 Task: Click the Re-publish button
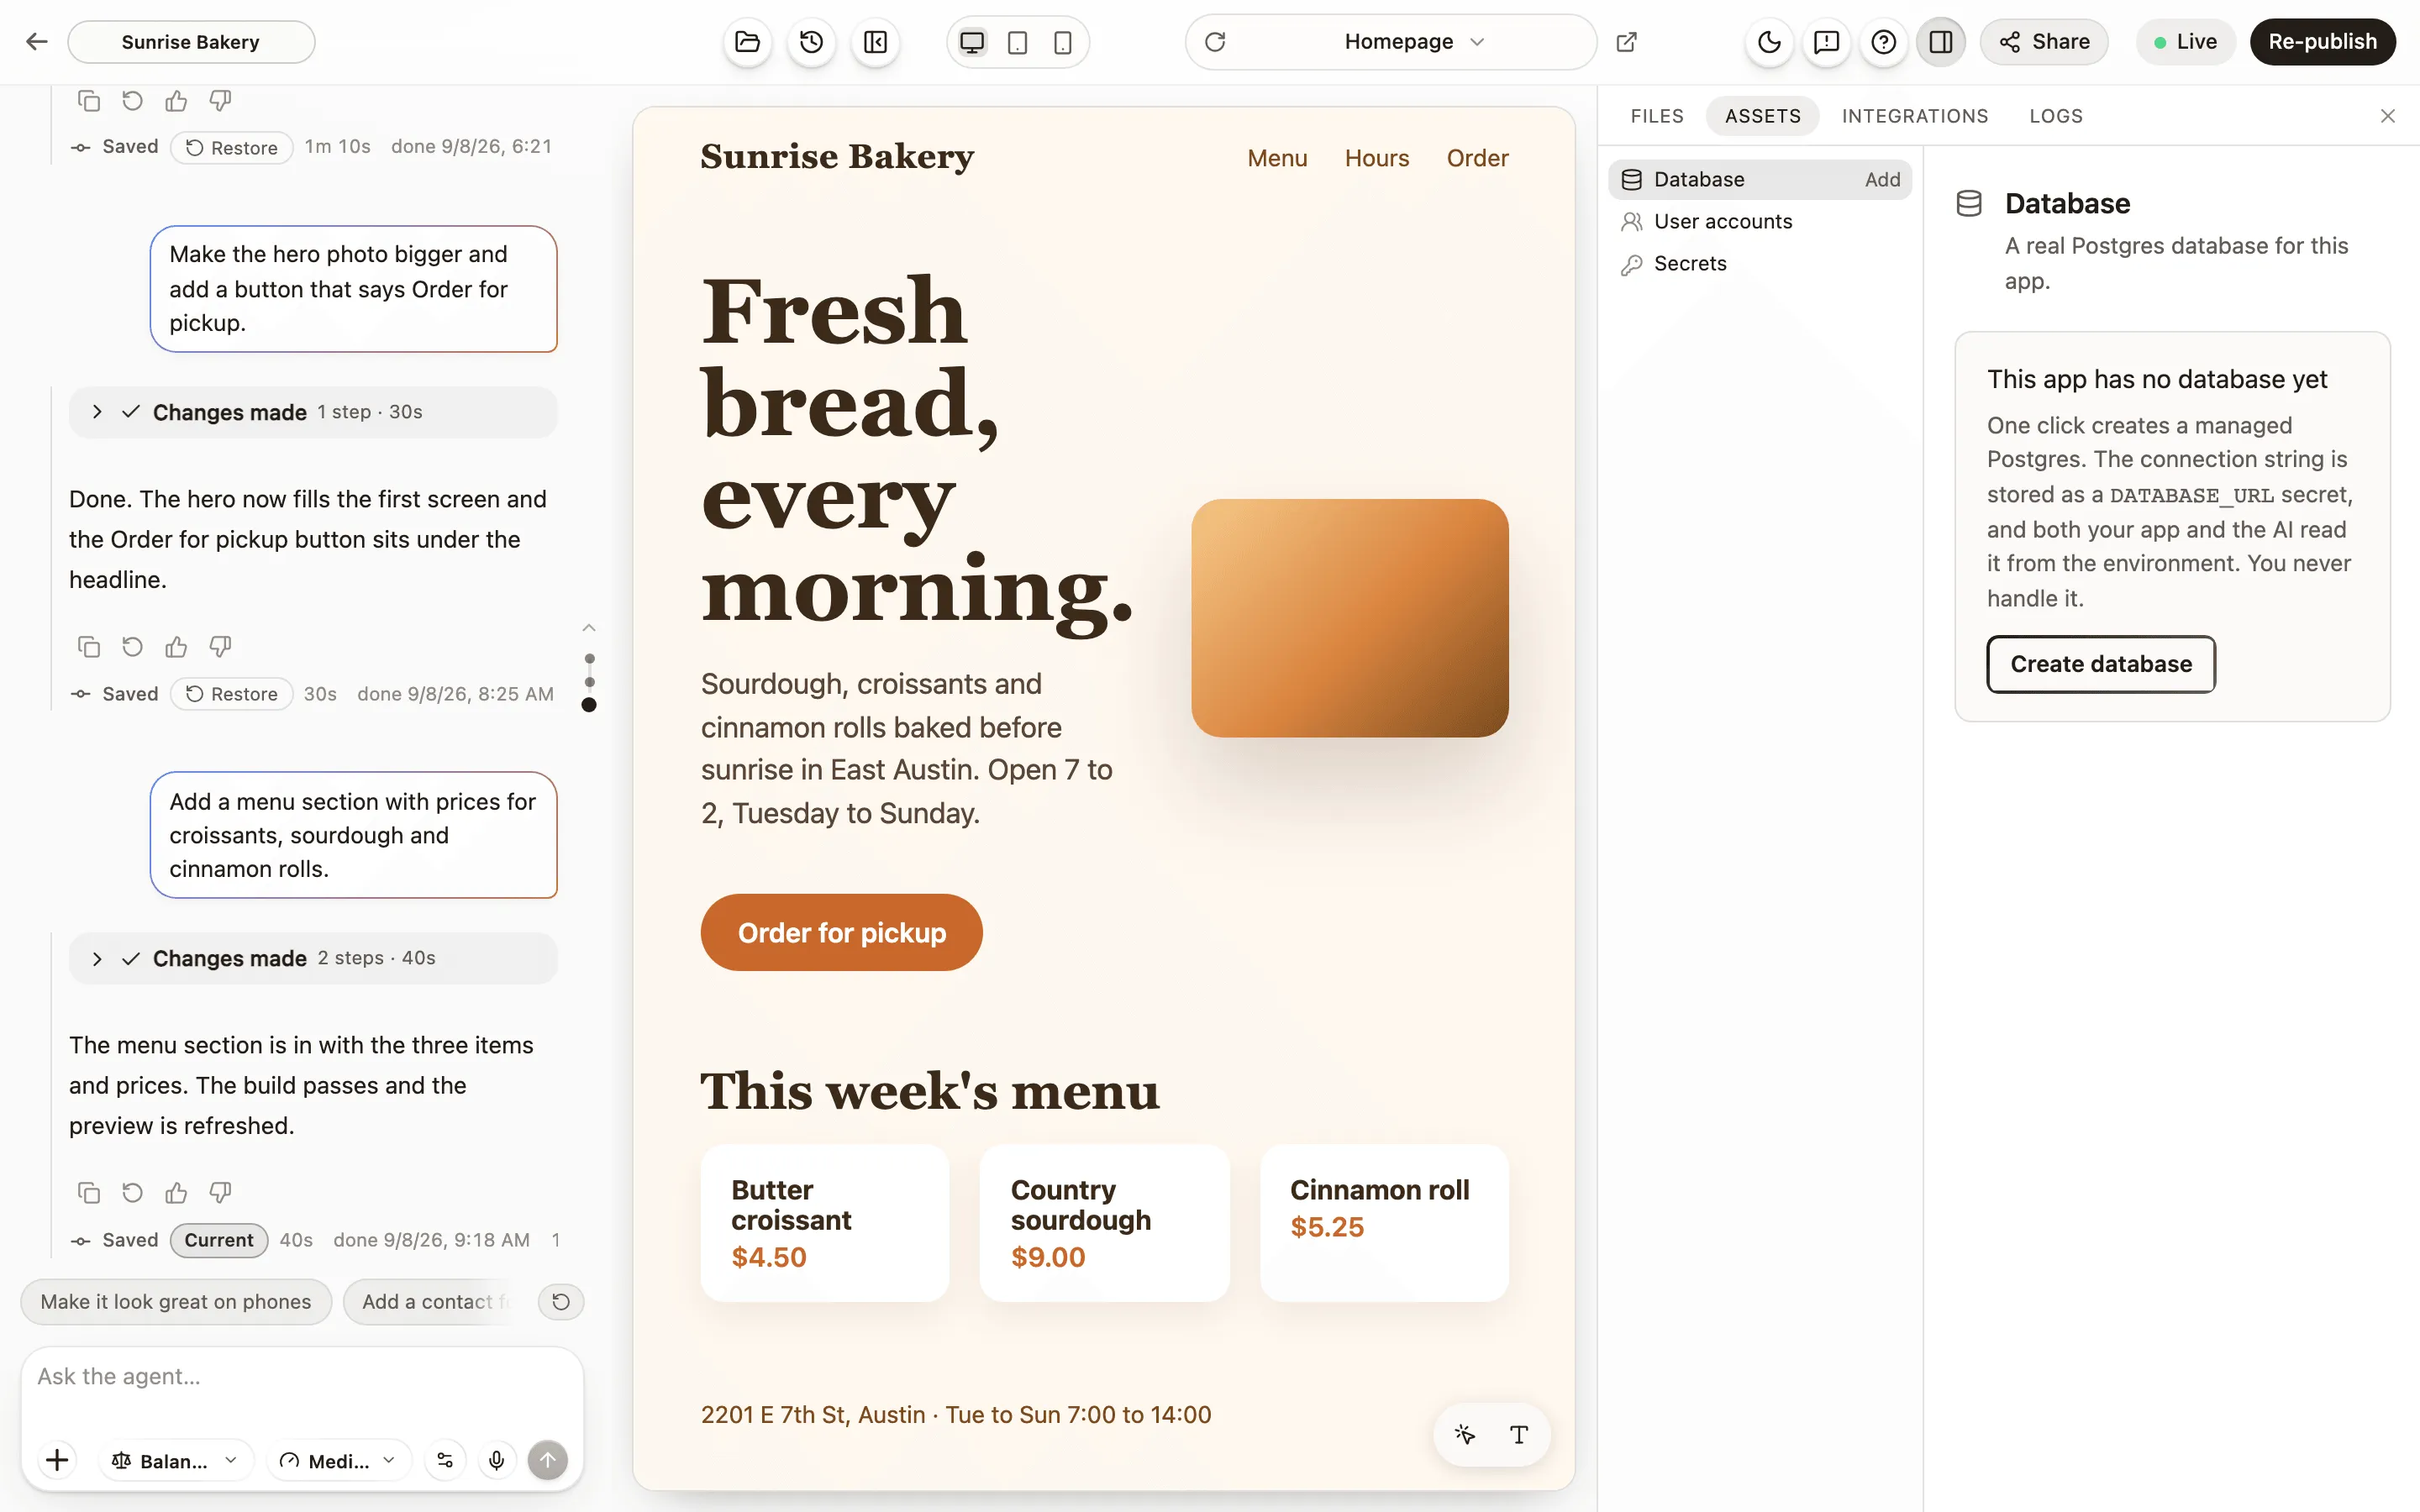pyautogui.click(x=2322, y=42)
